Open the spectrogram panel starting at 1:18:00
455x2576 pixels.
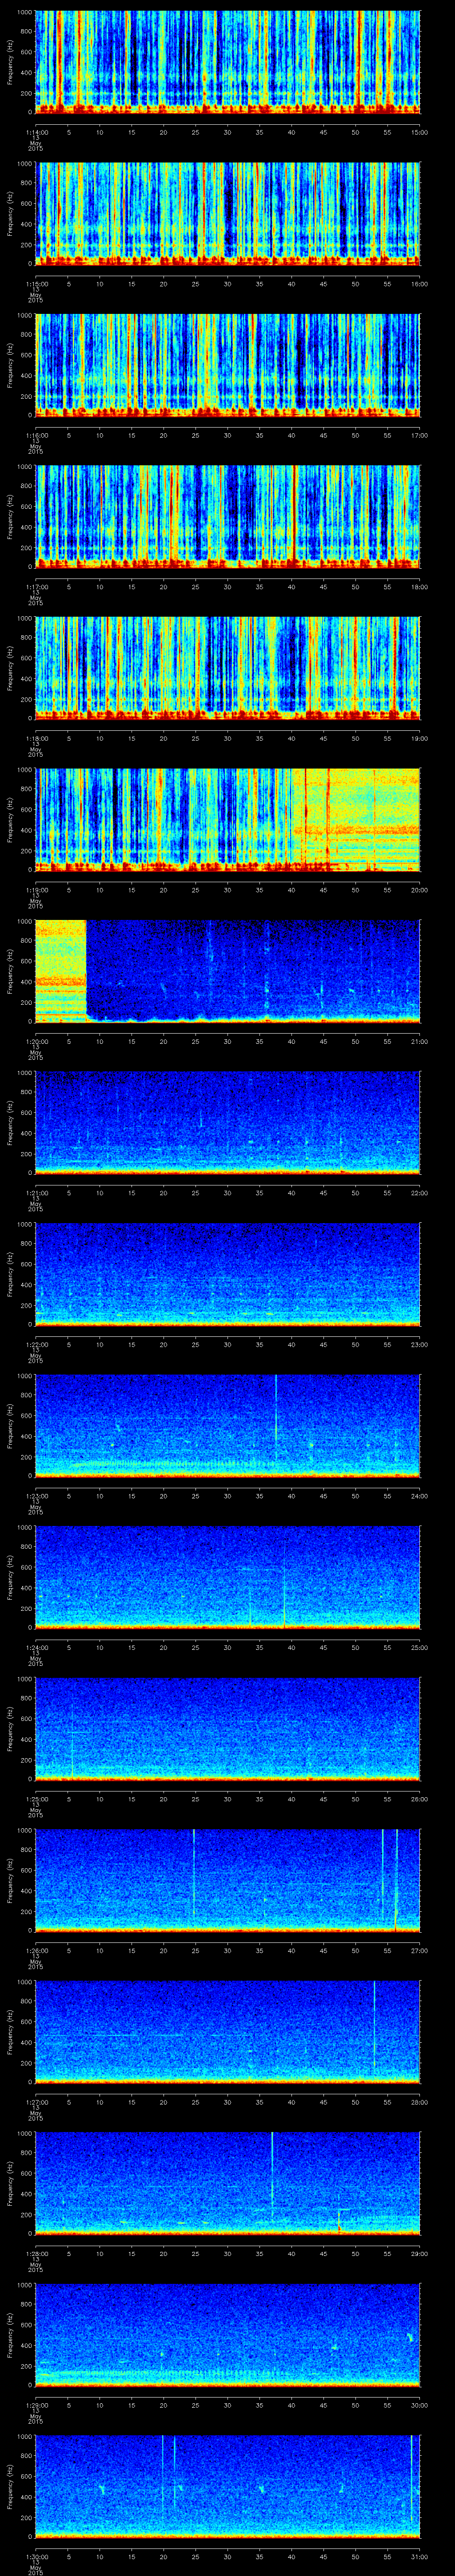(x=228, y=668)
